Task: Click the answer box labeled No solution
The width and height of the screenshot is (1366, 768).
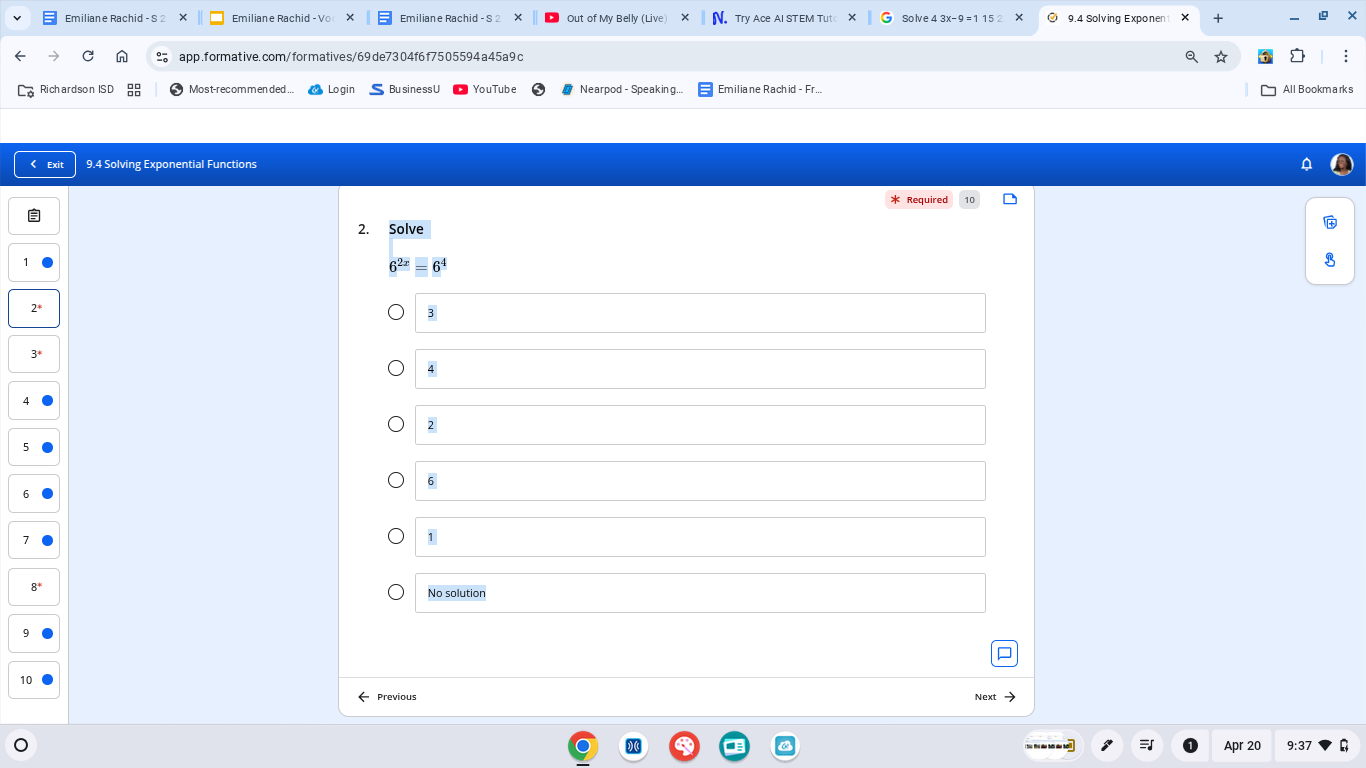Action: pyautogui.click(x=700, y=593)
